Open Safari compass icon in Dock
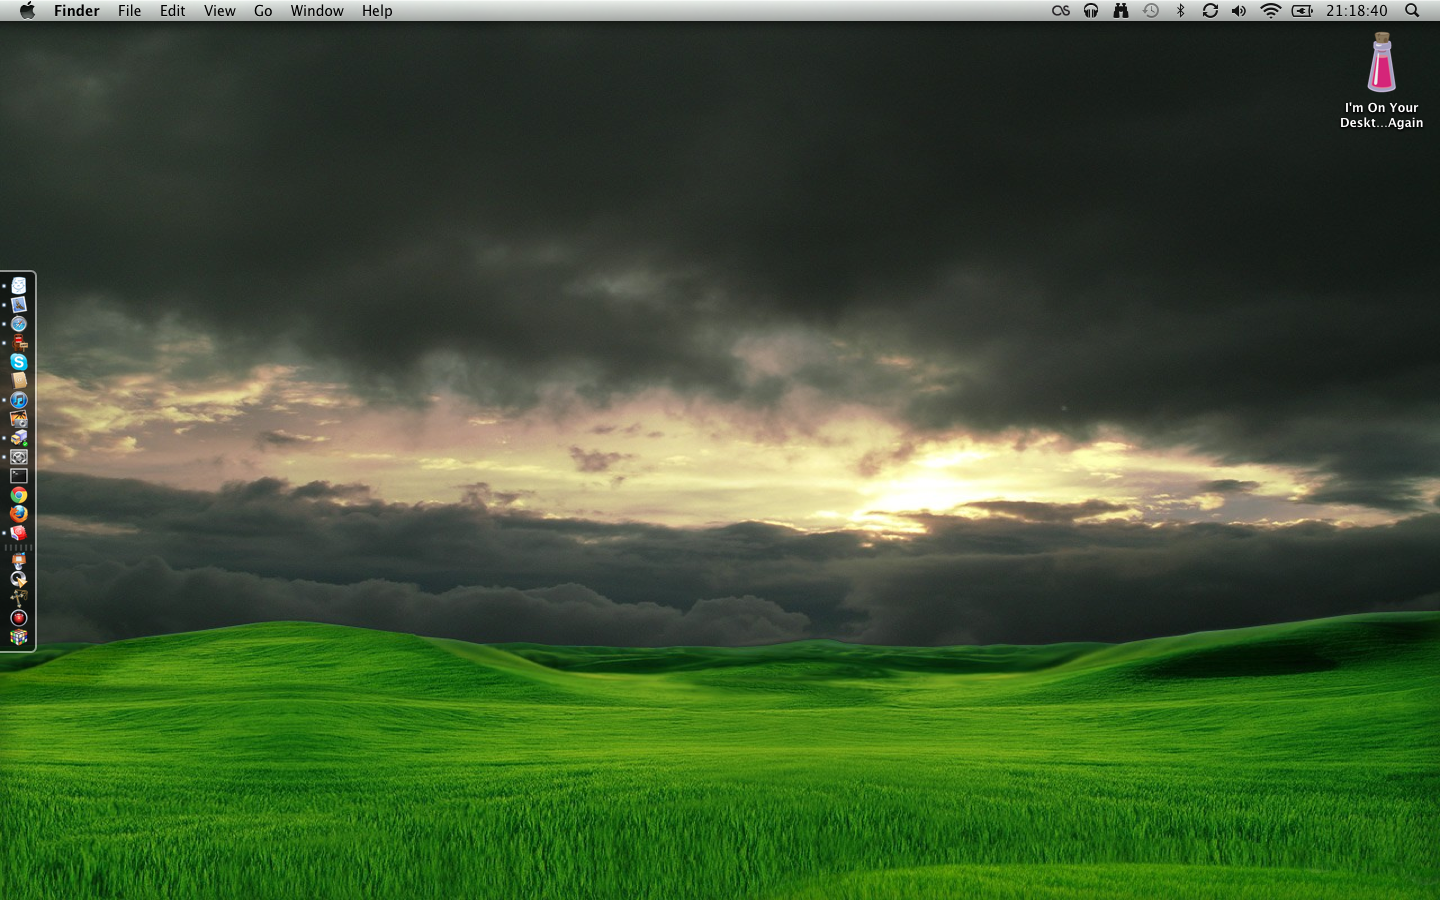 [19, 324]
